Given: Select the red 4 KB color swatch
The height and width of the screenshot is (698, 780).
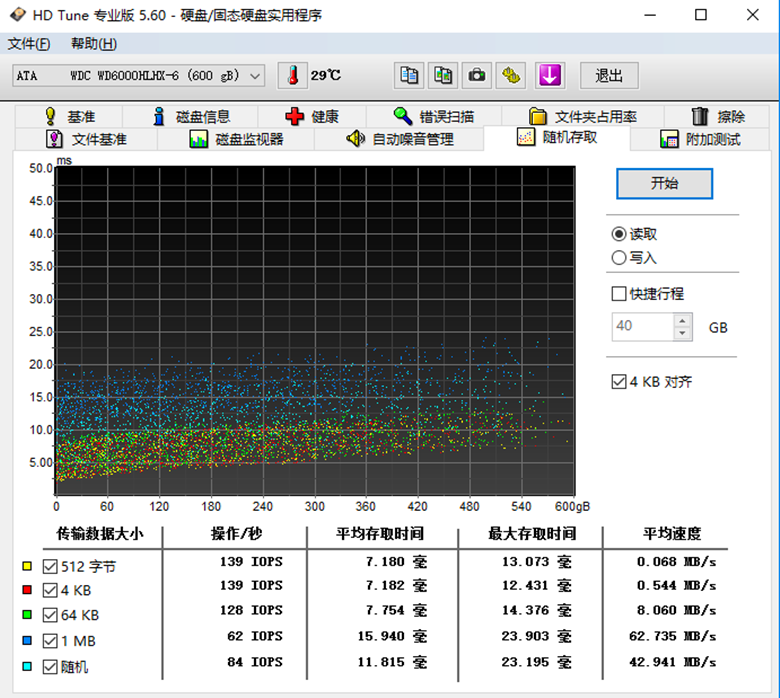Looking at the screenshot, I should click(x=27, y=590).
